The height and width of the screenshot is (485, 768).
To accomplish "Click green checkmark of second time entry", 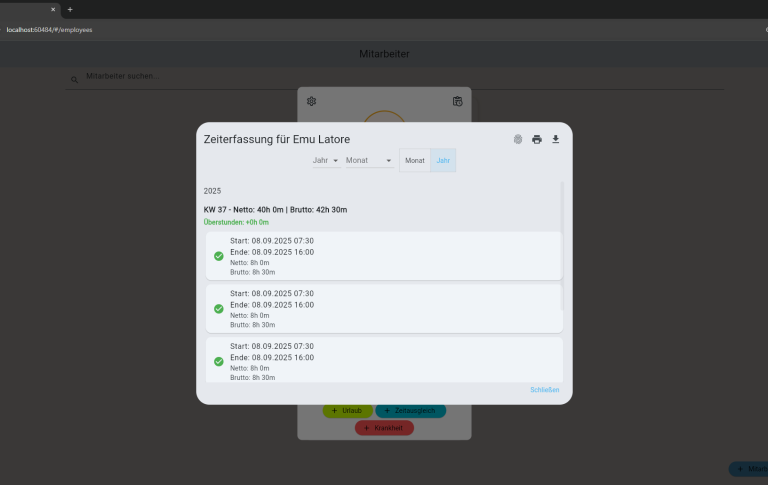I will [219, 309].
